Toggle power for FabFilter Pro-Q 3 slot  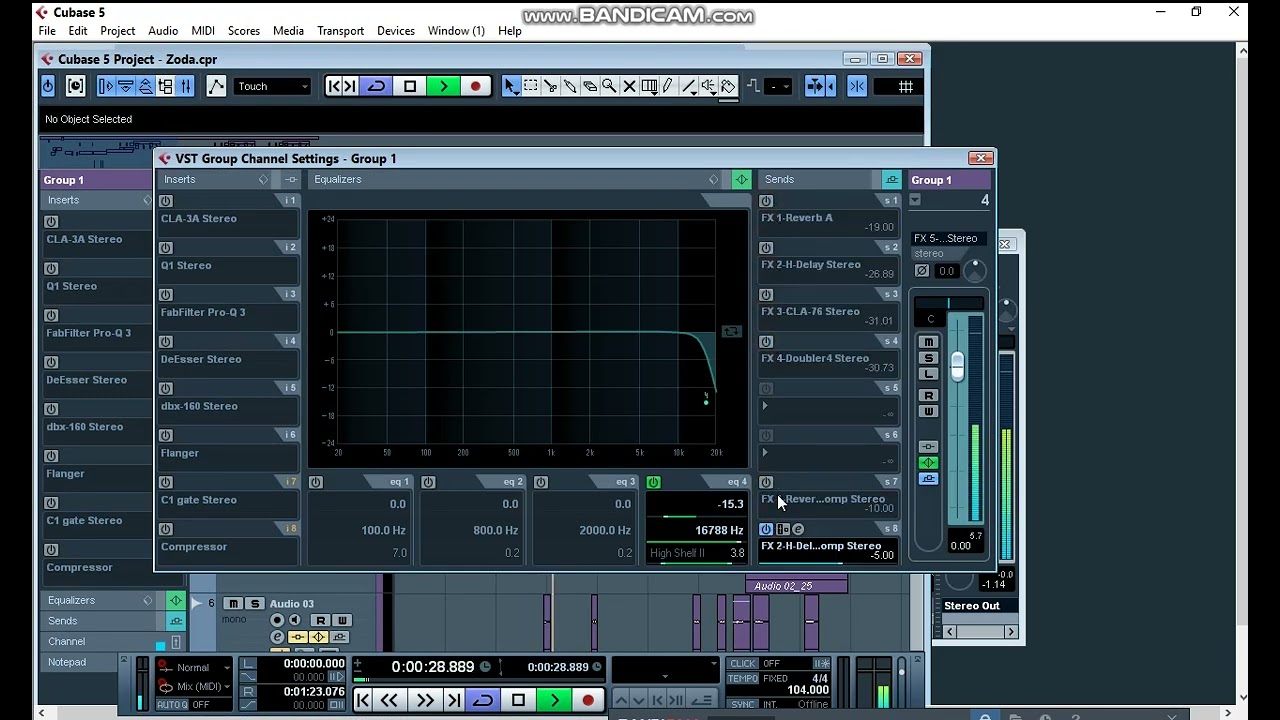click(x=166, y=295)
